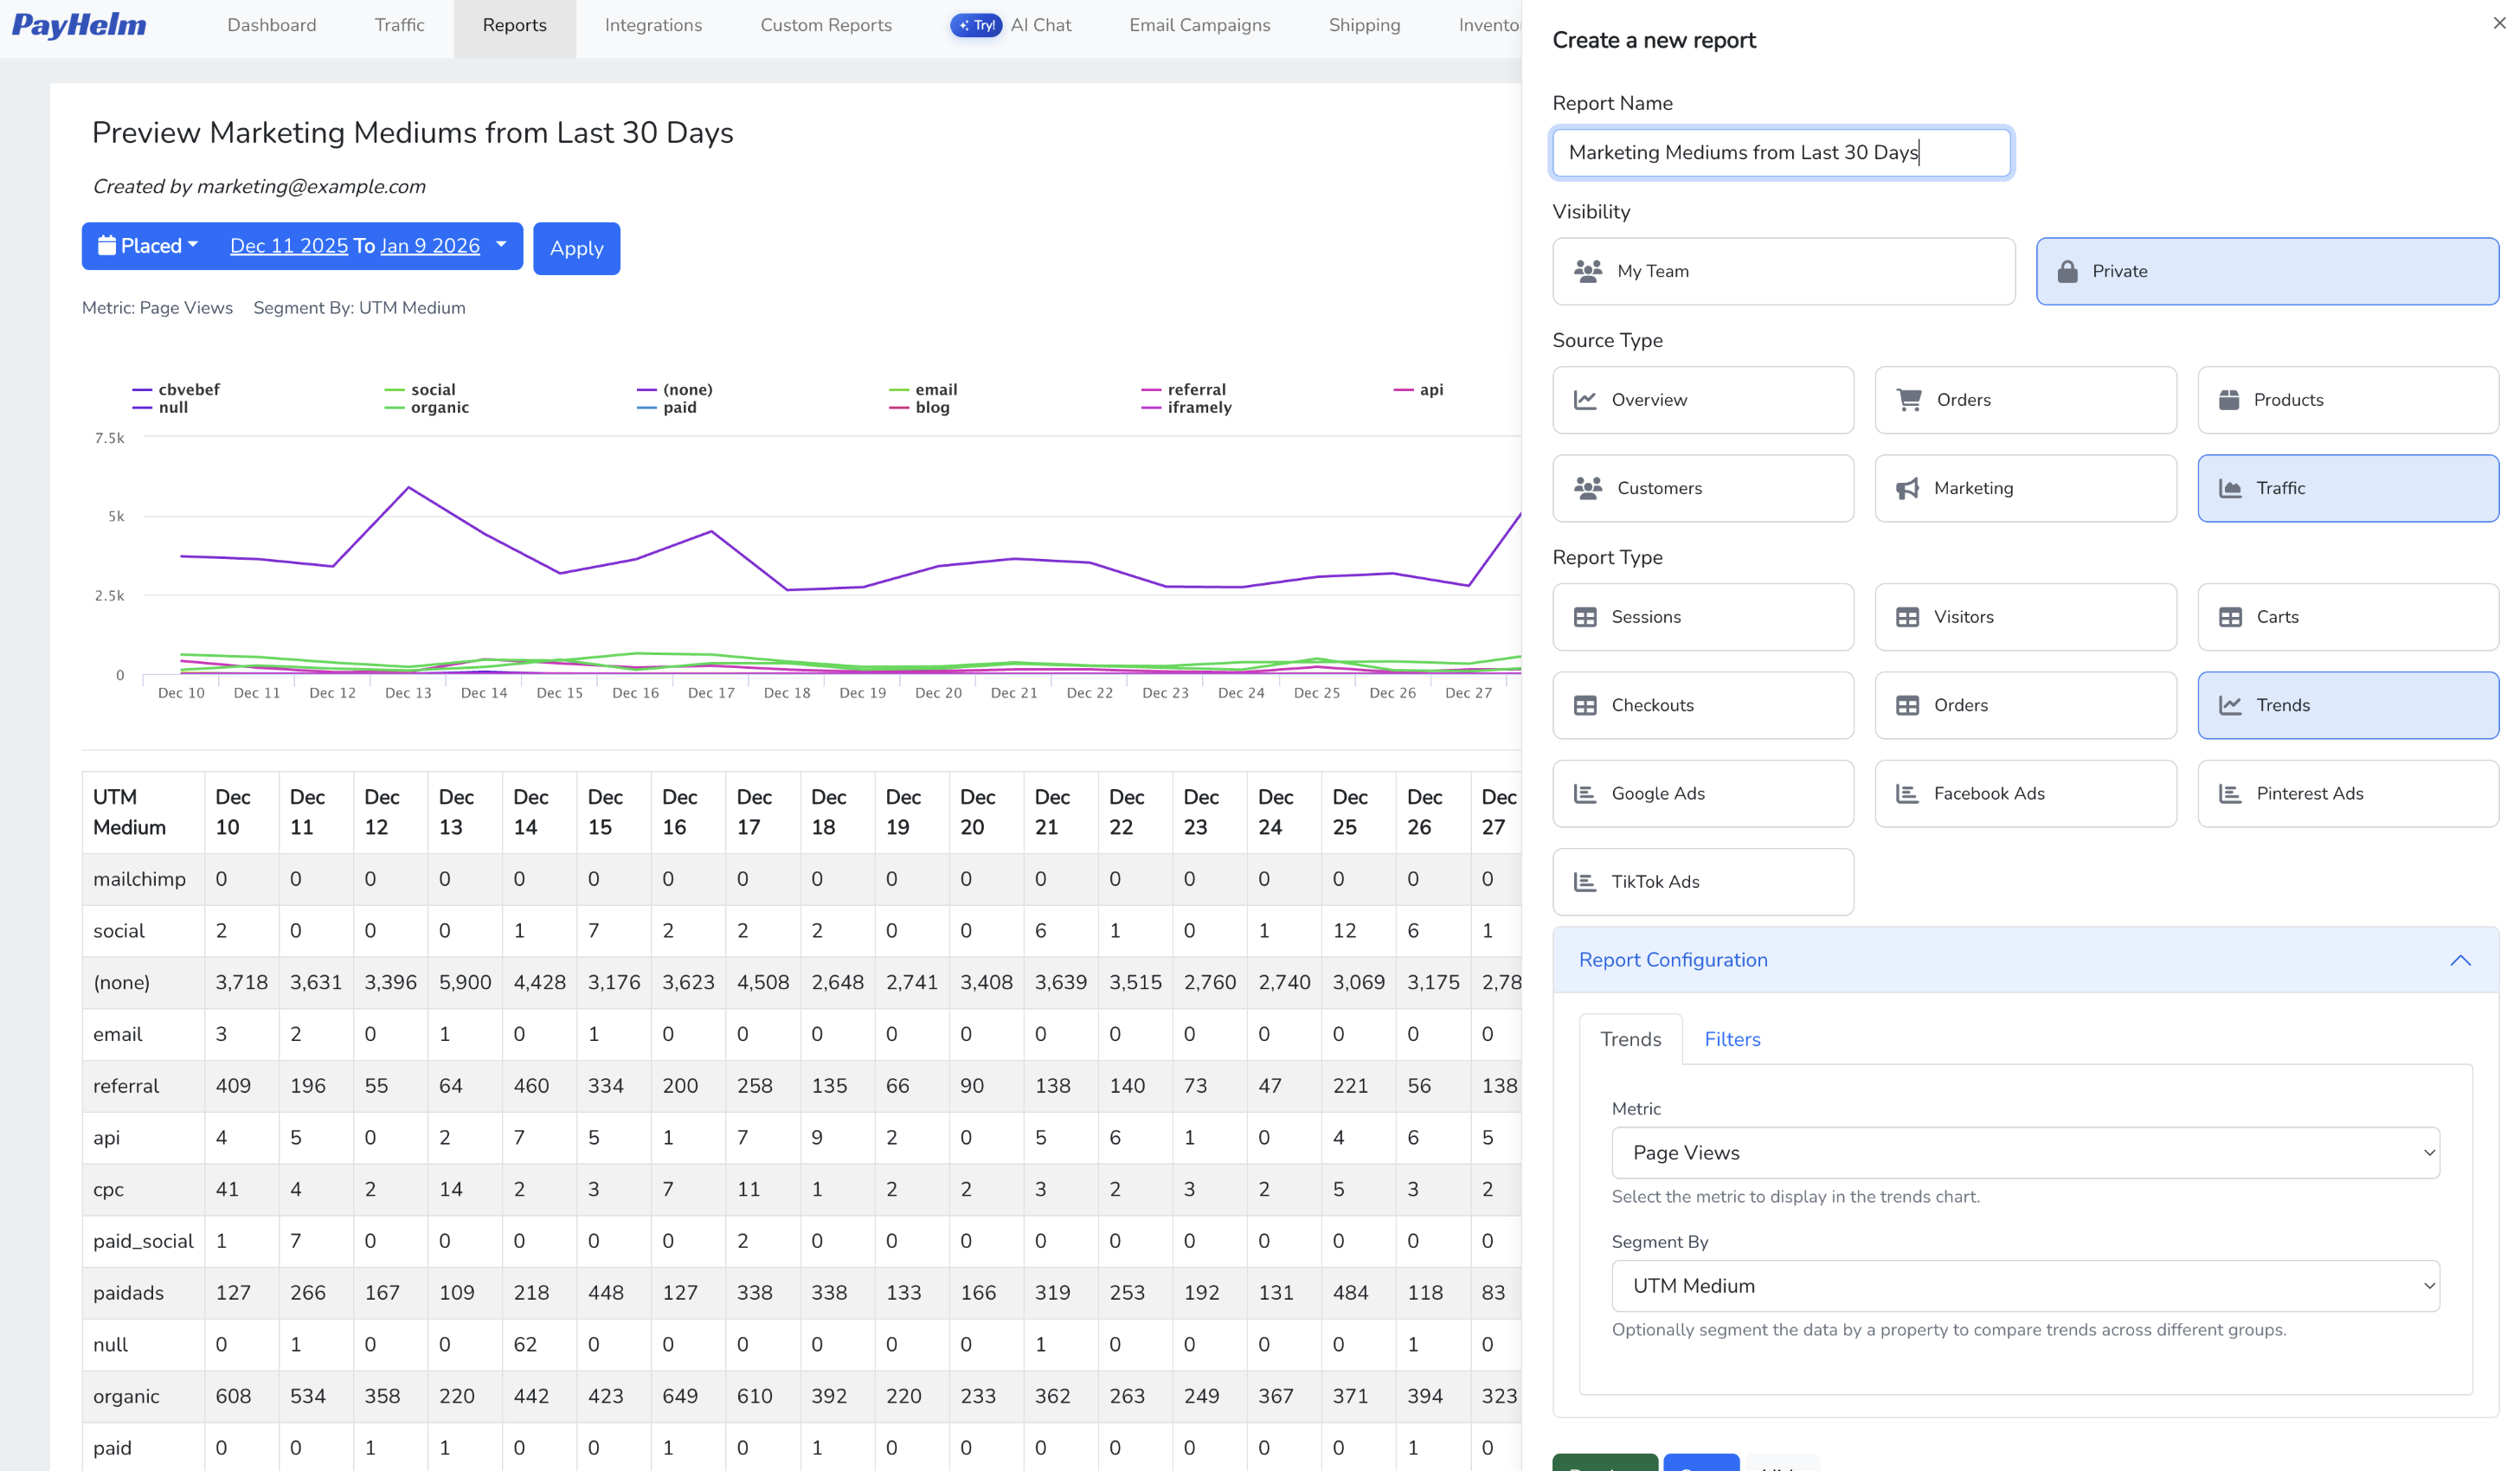
Task: Set visibility to My Team
Action: click(1783, 271)
